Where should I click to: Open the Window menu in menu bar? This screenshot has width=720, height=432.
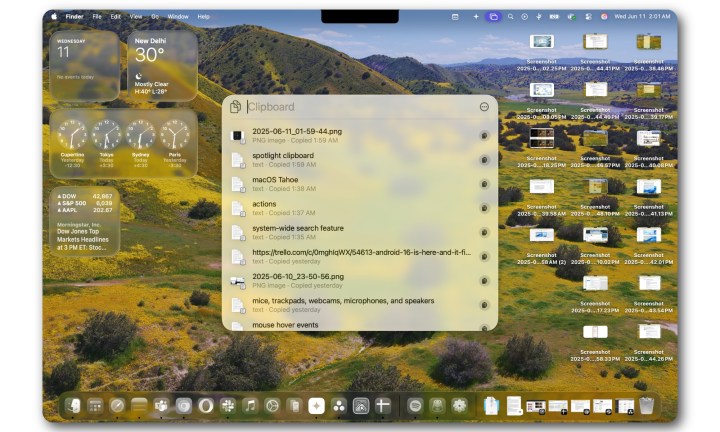coord(178,17)
